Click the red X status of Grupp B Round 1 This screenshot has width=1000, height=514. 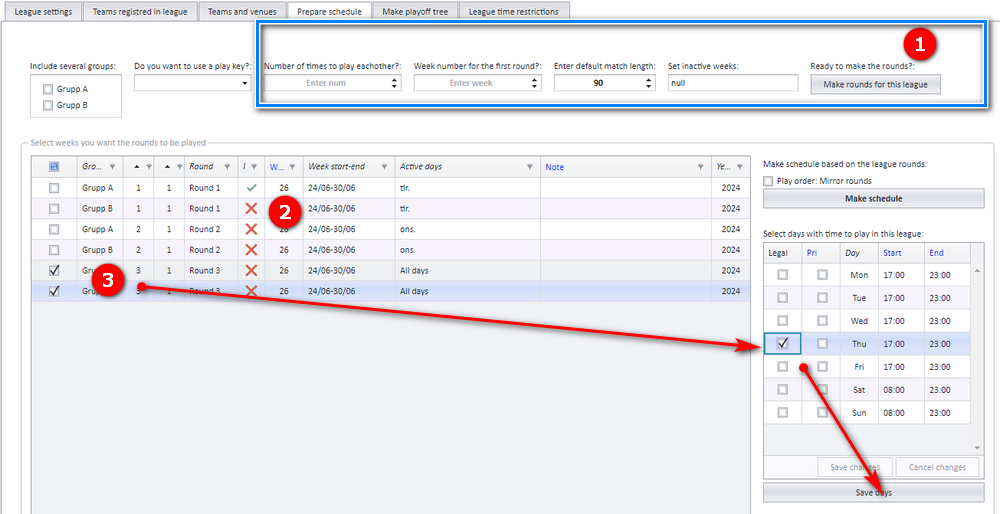click(x=251, y=209)
